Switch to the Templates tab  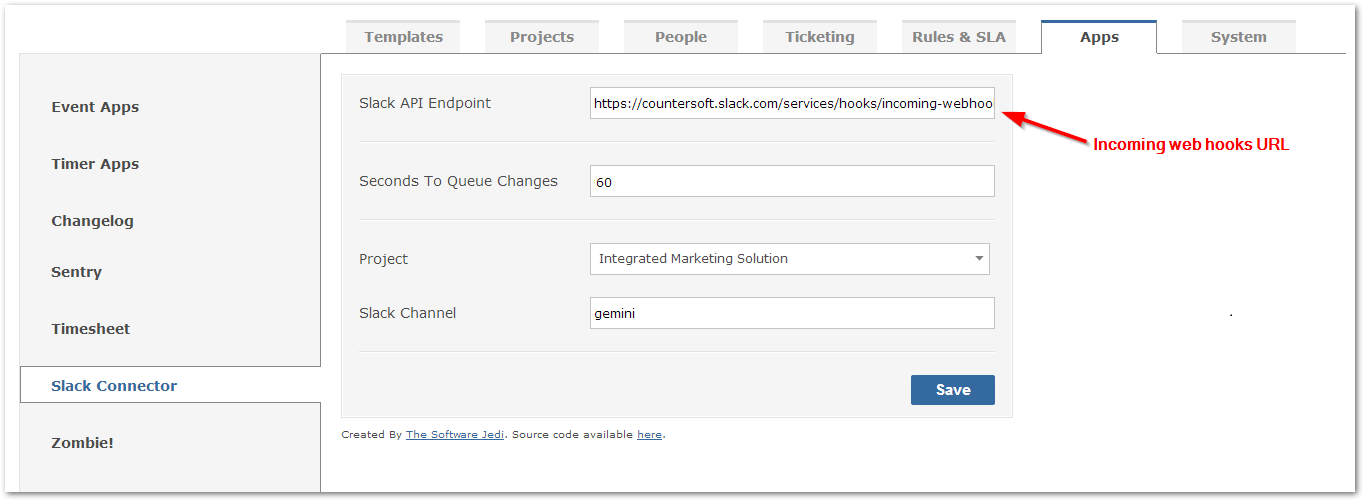pos(403,37)
